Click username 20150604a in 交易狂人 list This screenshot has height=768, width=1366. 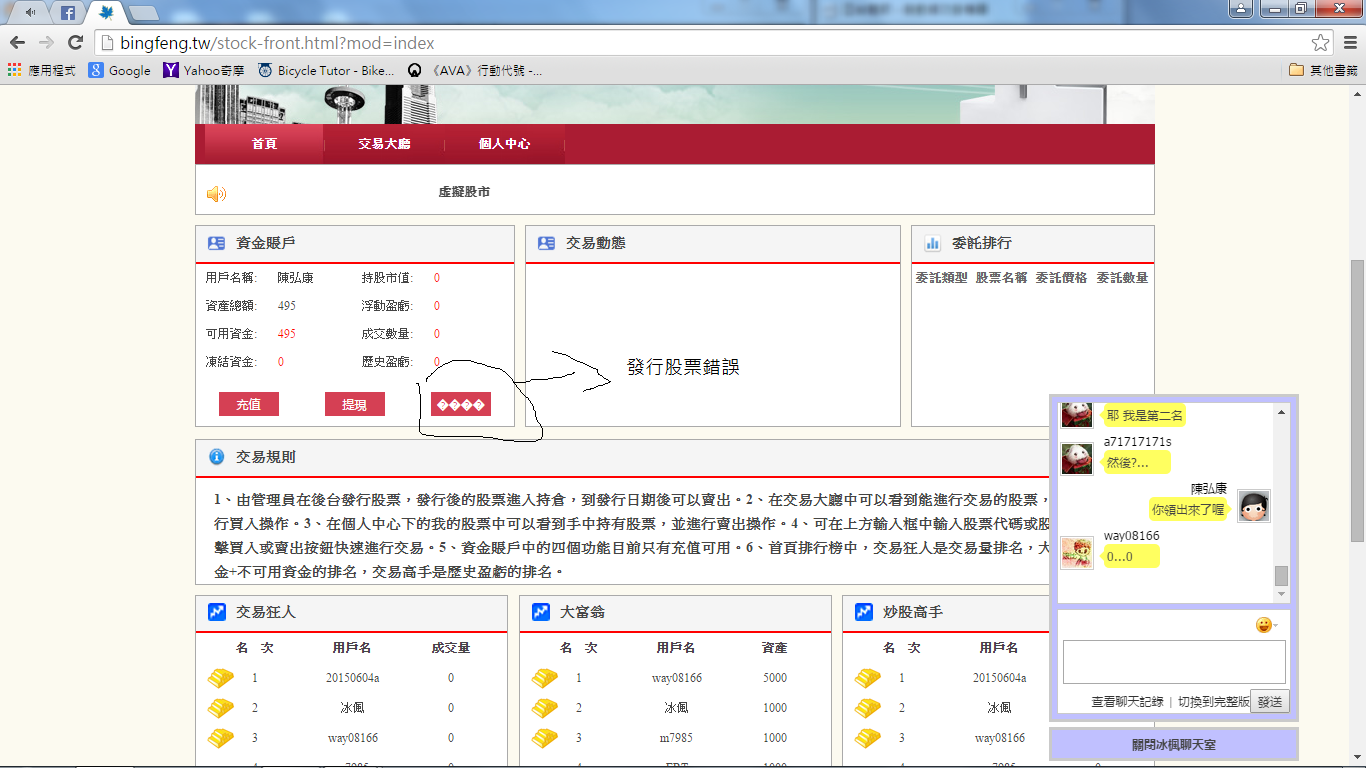click(x=352, y=678)
